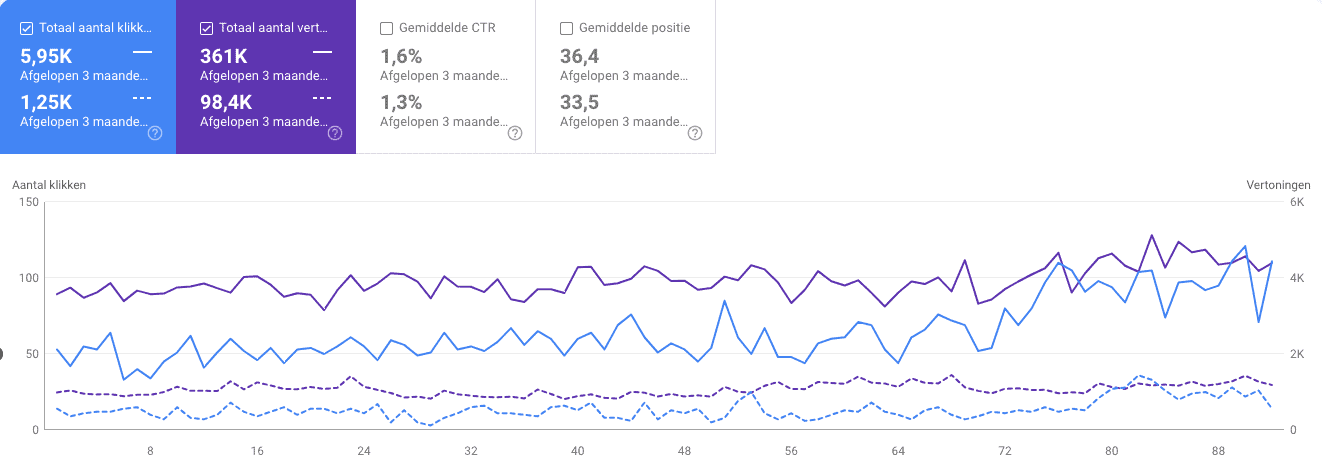
Task: Open help icon in Totaal aantal klikken card
Action: click(155, 133)
